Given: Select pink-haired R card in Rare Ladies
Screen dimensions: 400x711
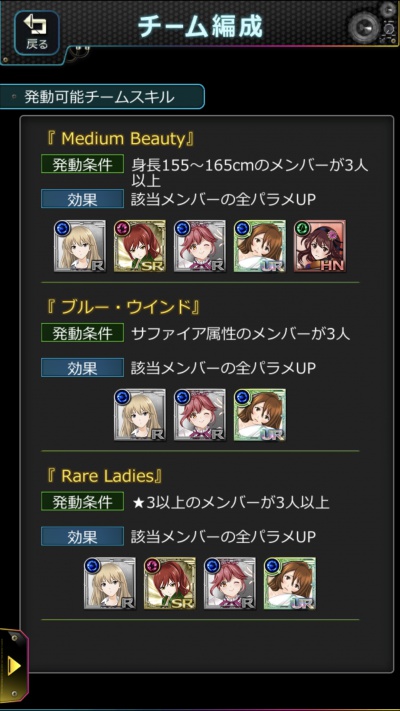Looking at the screenshot, I should click(x=229, y=583).
